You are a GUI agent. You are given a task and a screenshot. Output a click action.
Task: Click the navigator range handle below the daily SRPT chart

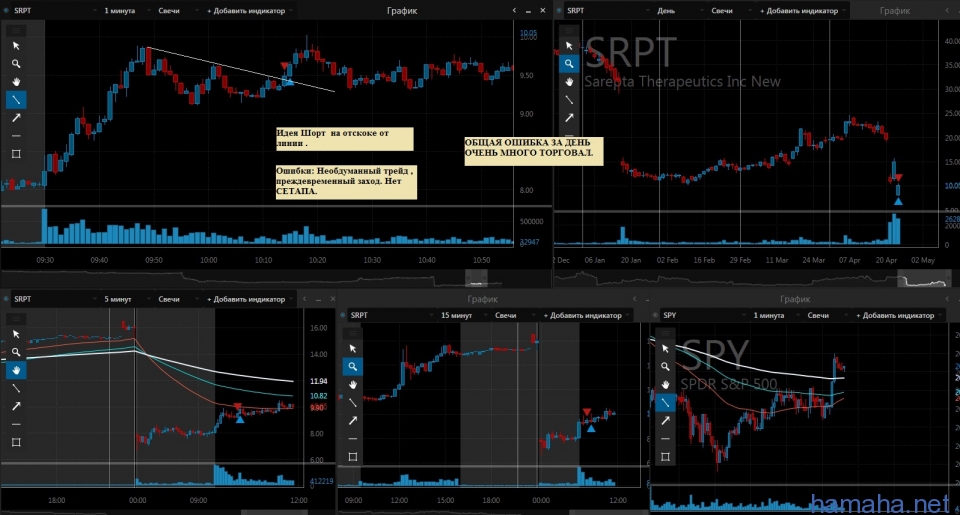(925, 279)
